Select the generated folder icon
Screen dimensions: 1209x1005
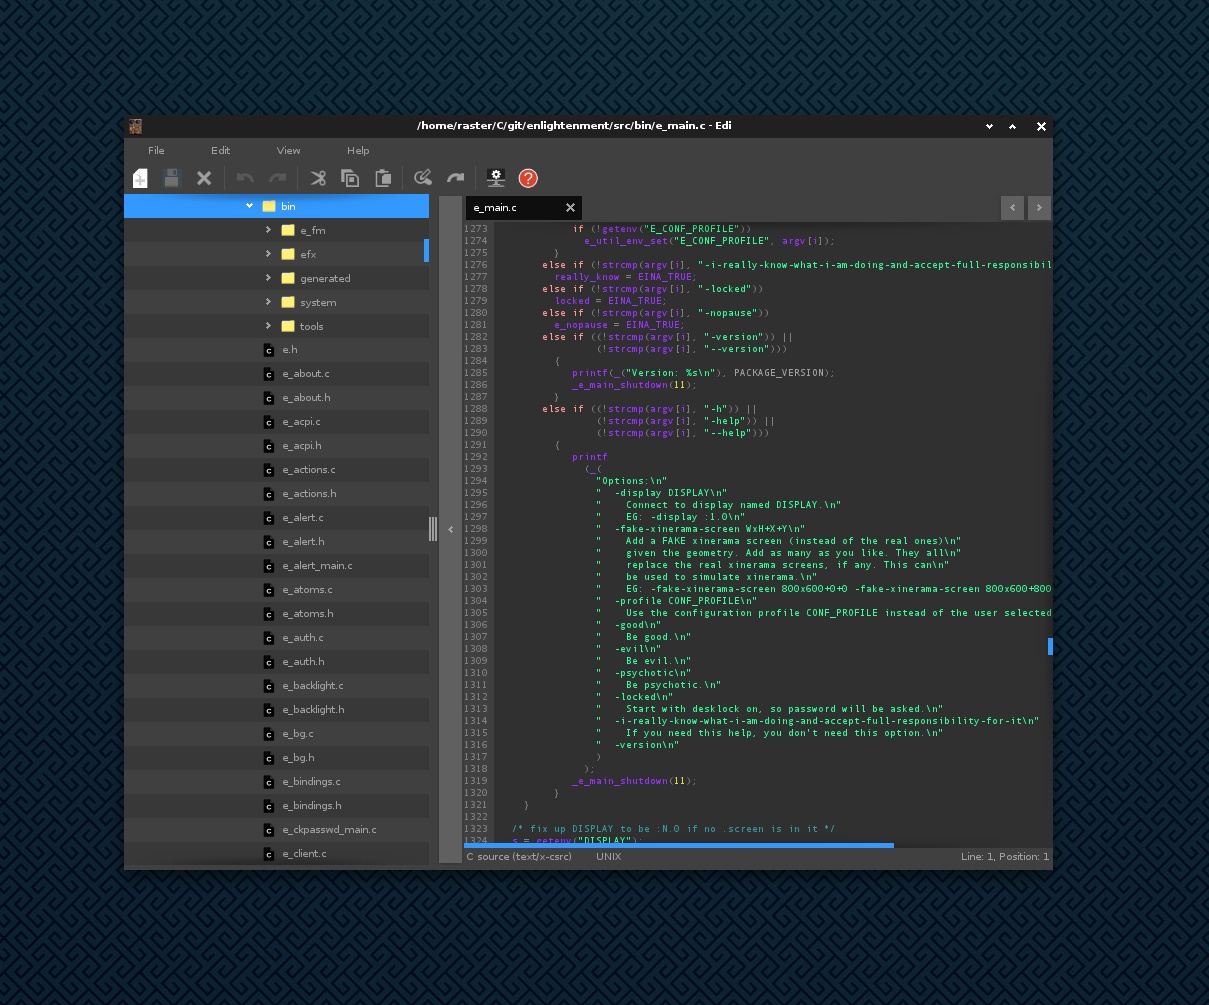click(x=288, y=278)
